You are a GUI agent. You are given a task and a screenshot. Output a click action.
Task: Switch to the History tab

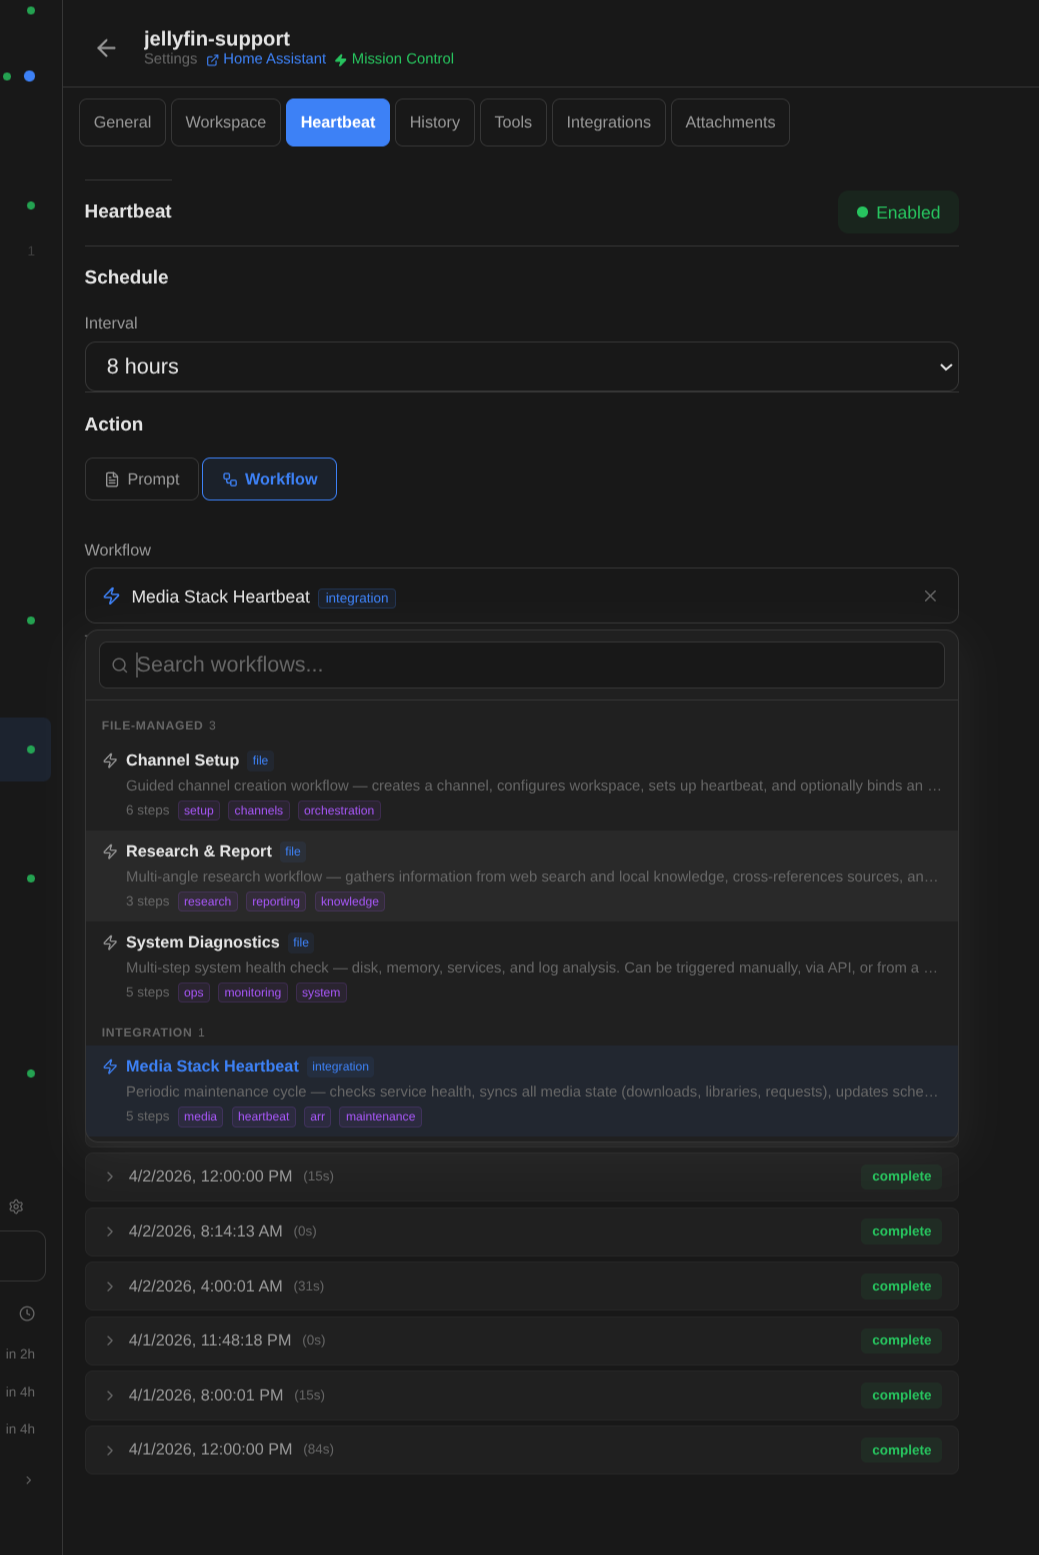coord(434,122)
